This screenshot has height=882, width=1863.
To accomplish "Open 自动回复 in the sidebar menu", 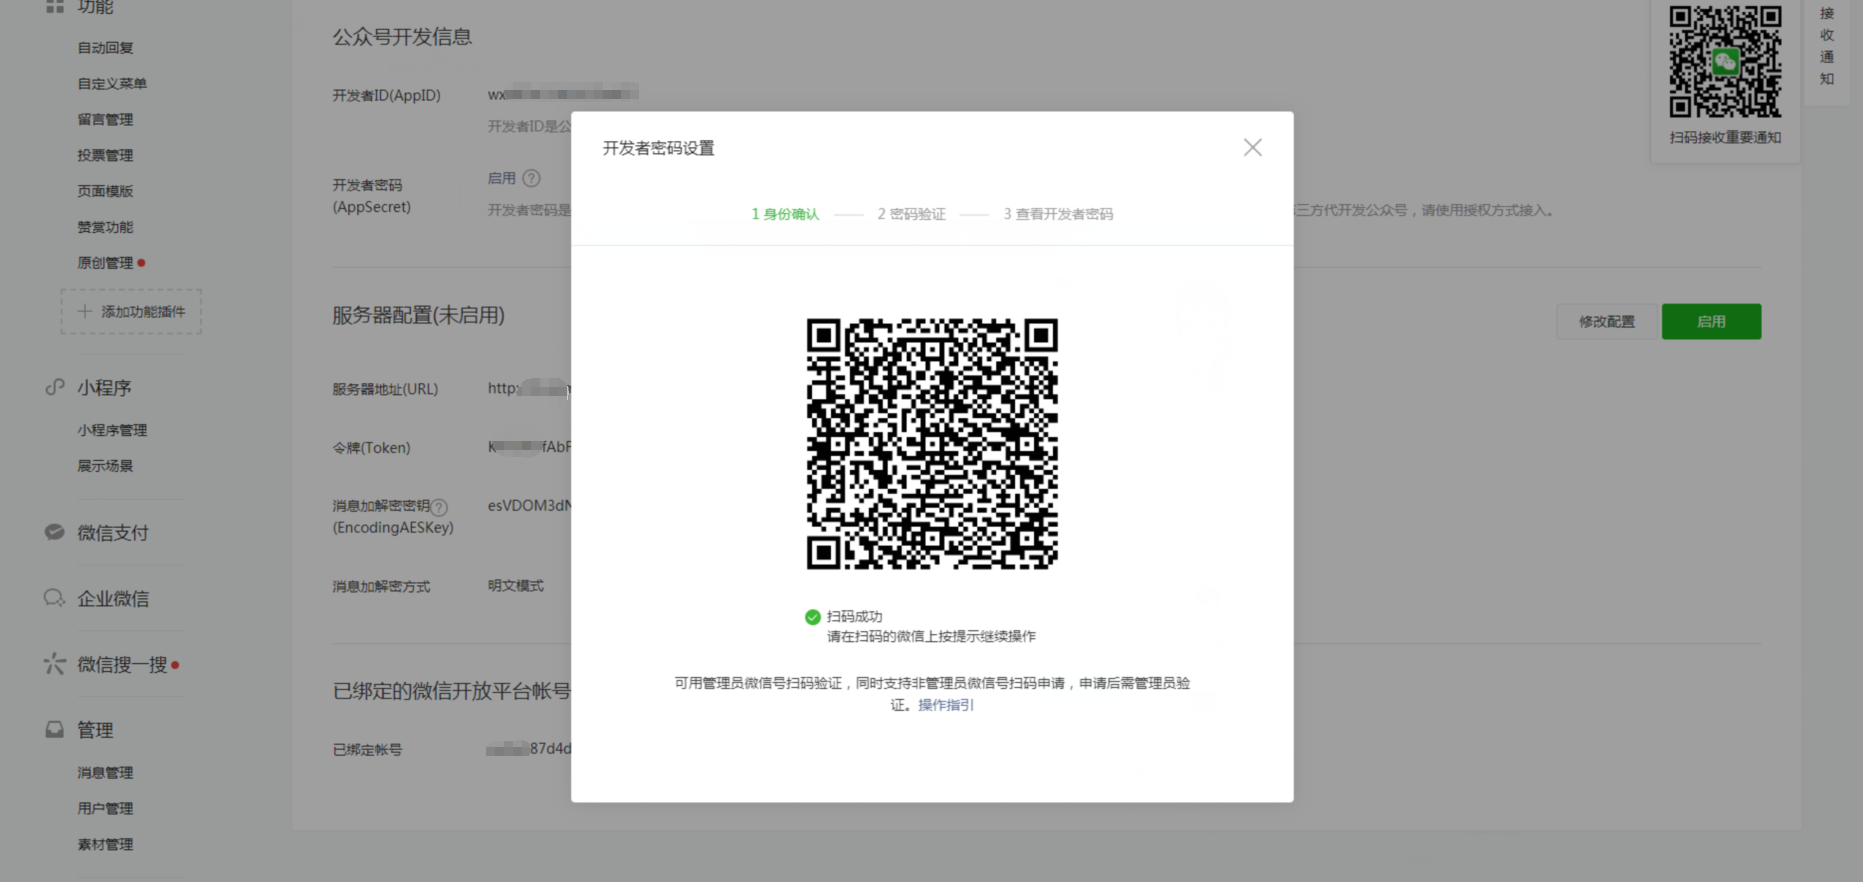I will [105, 48].
